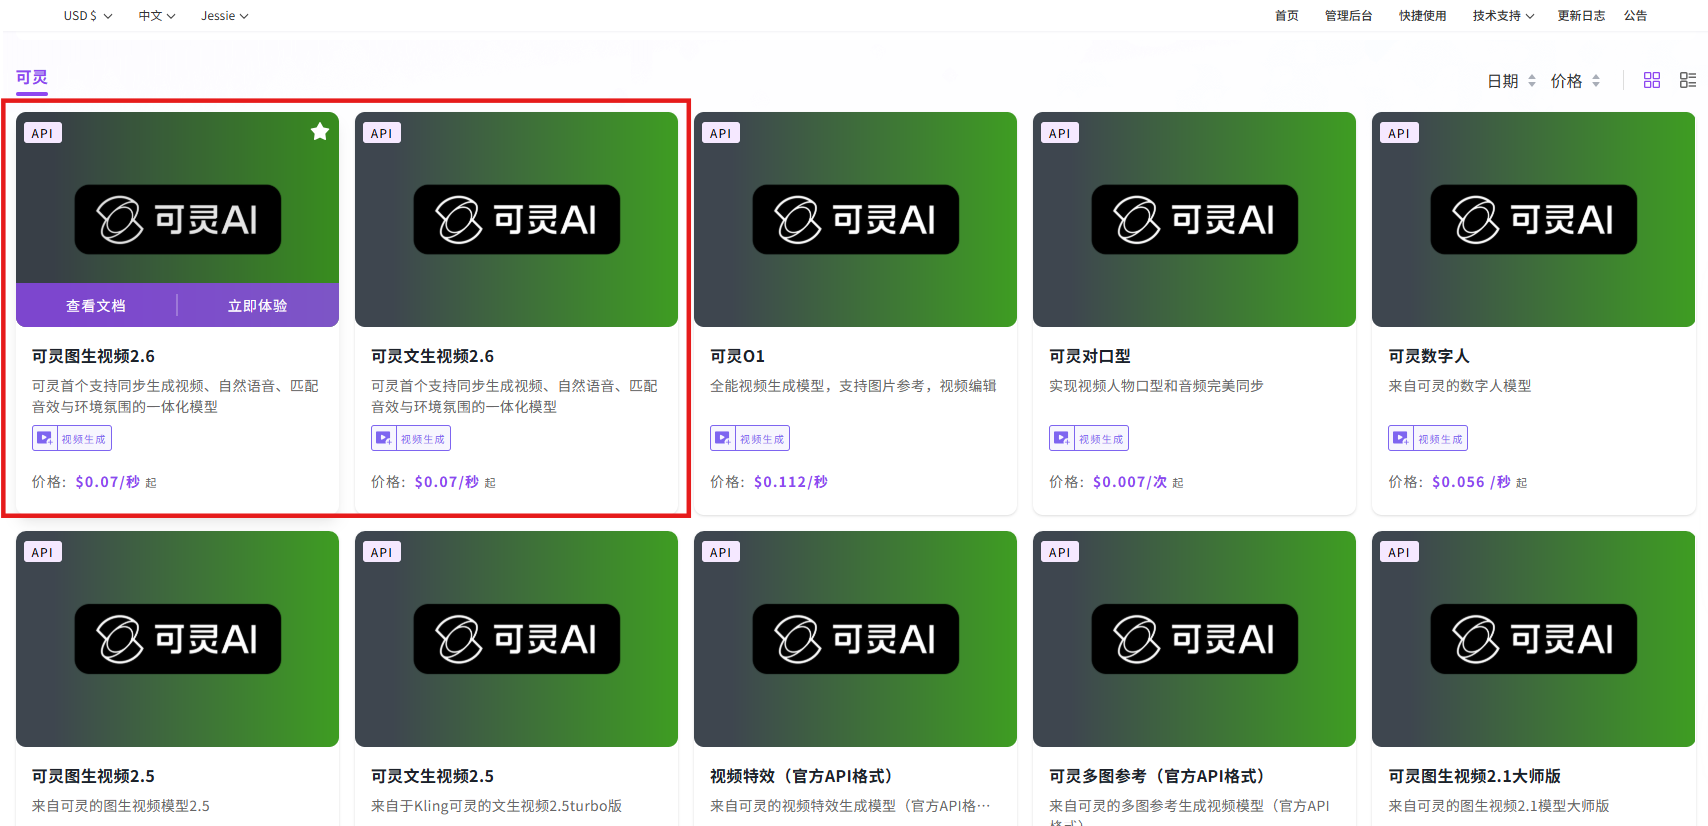
Task: Click 可灵文生视频2.6 card thumbnail
Action: [516, 219]
